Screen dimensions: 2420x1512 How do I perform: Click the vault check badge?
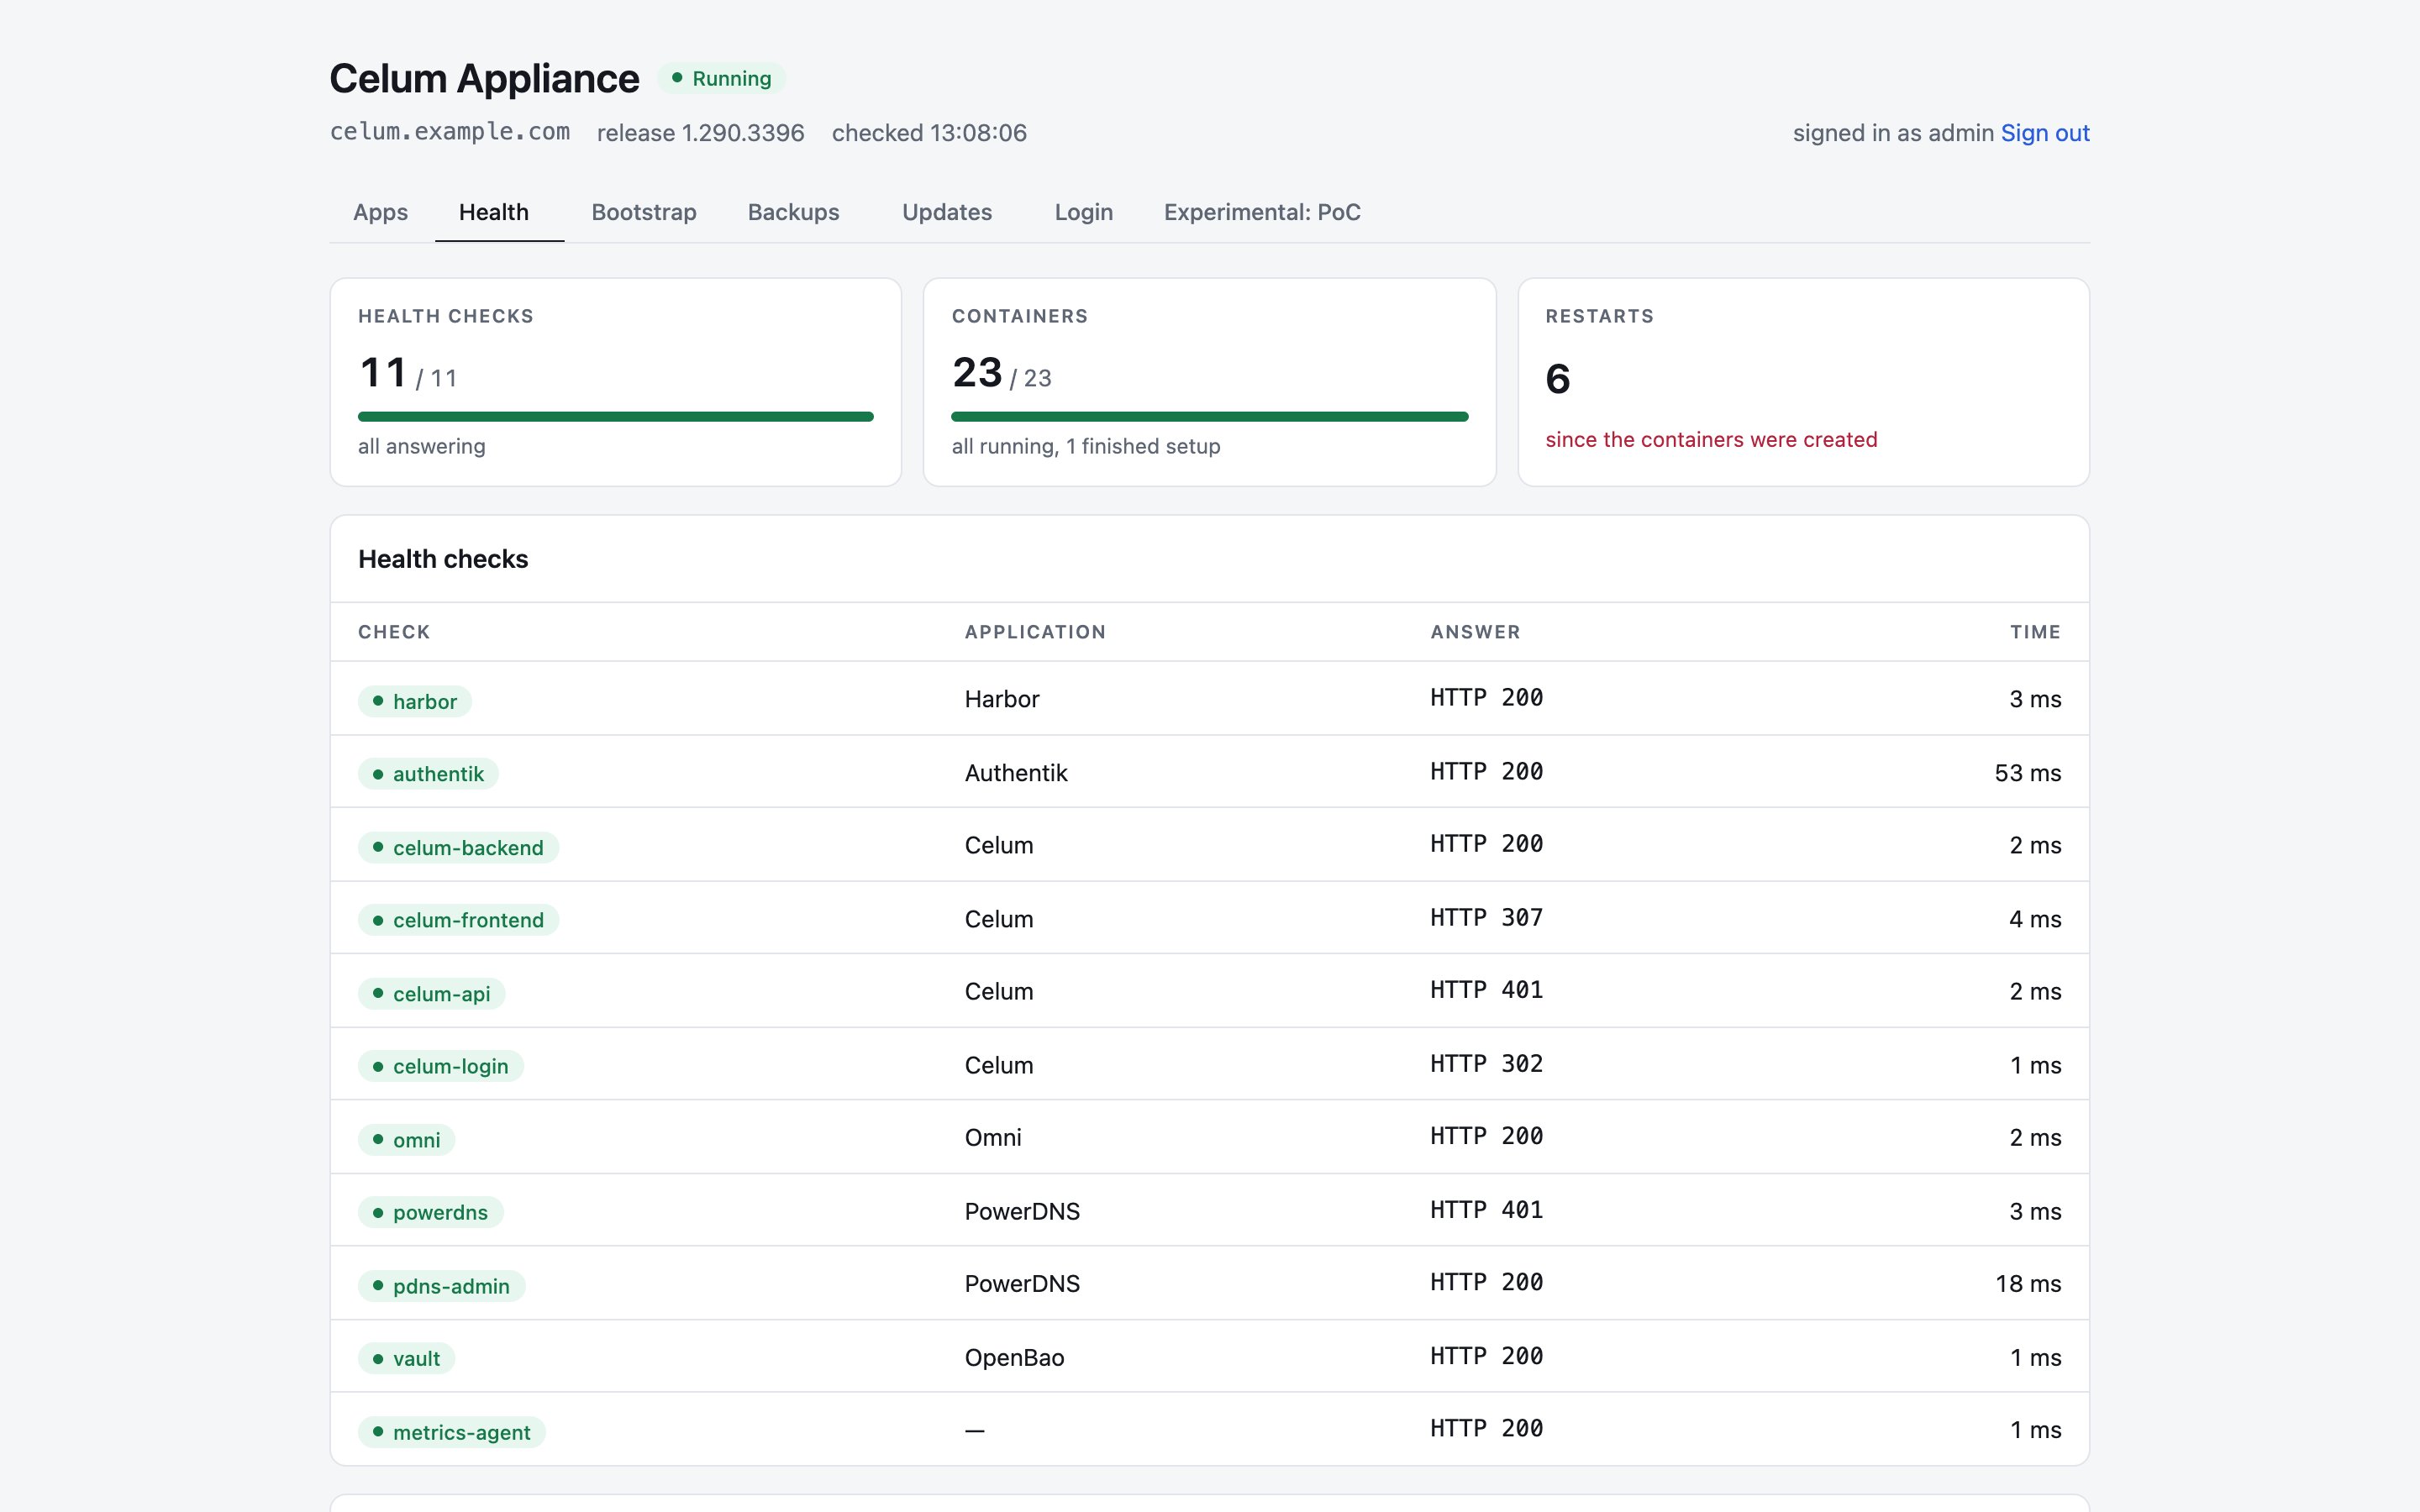[x=407, y=1358]
